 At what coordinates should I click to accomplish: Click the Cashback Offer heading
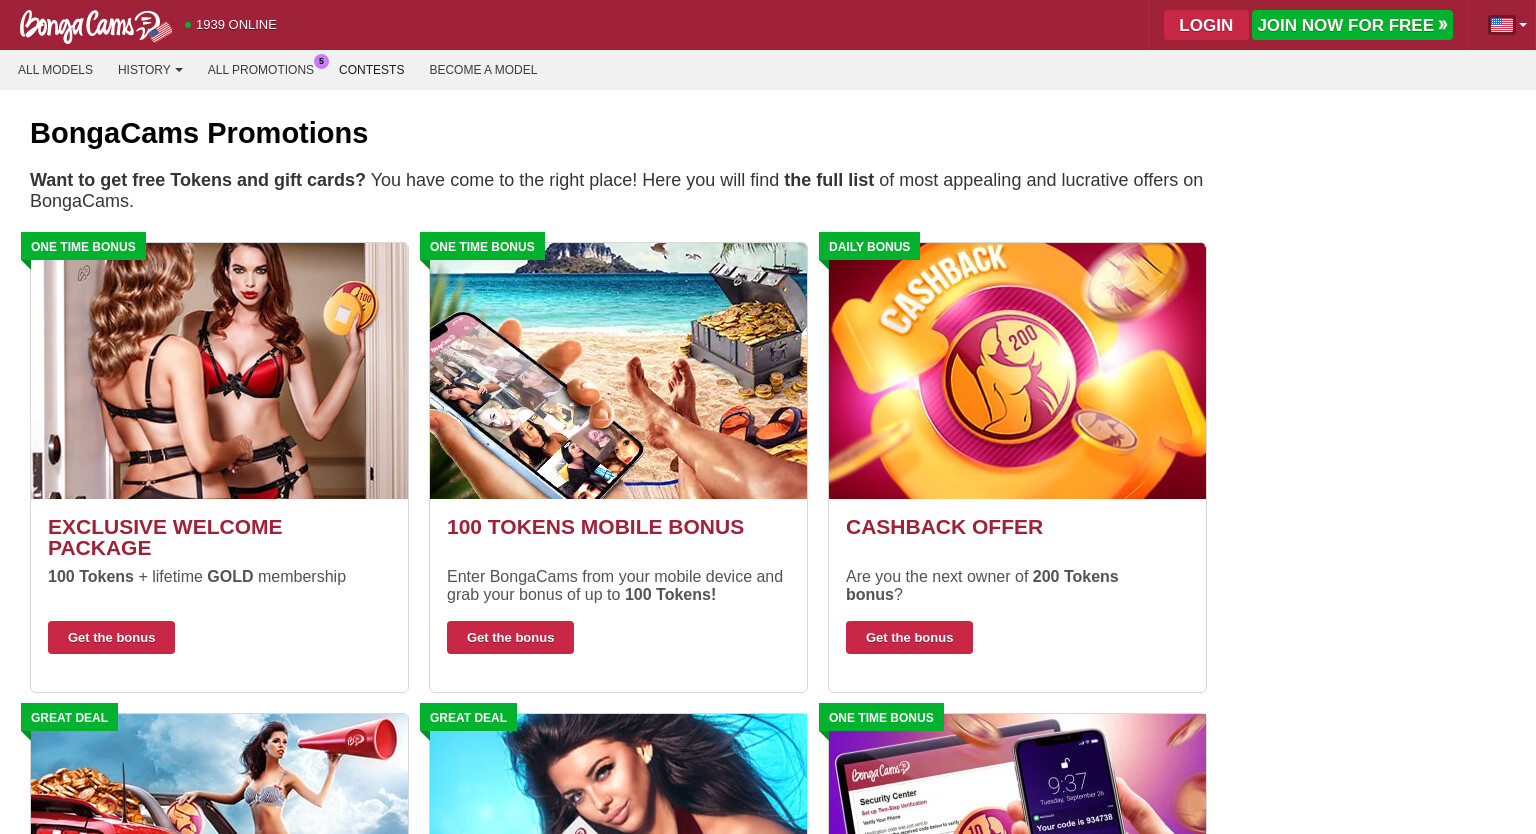point(944,527)
